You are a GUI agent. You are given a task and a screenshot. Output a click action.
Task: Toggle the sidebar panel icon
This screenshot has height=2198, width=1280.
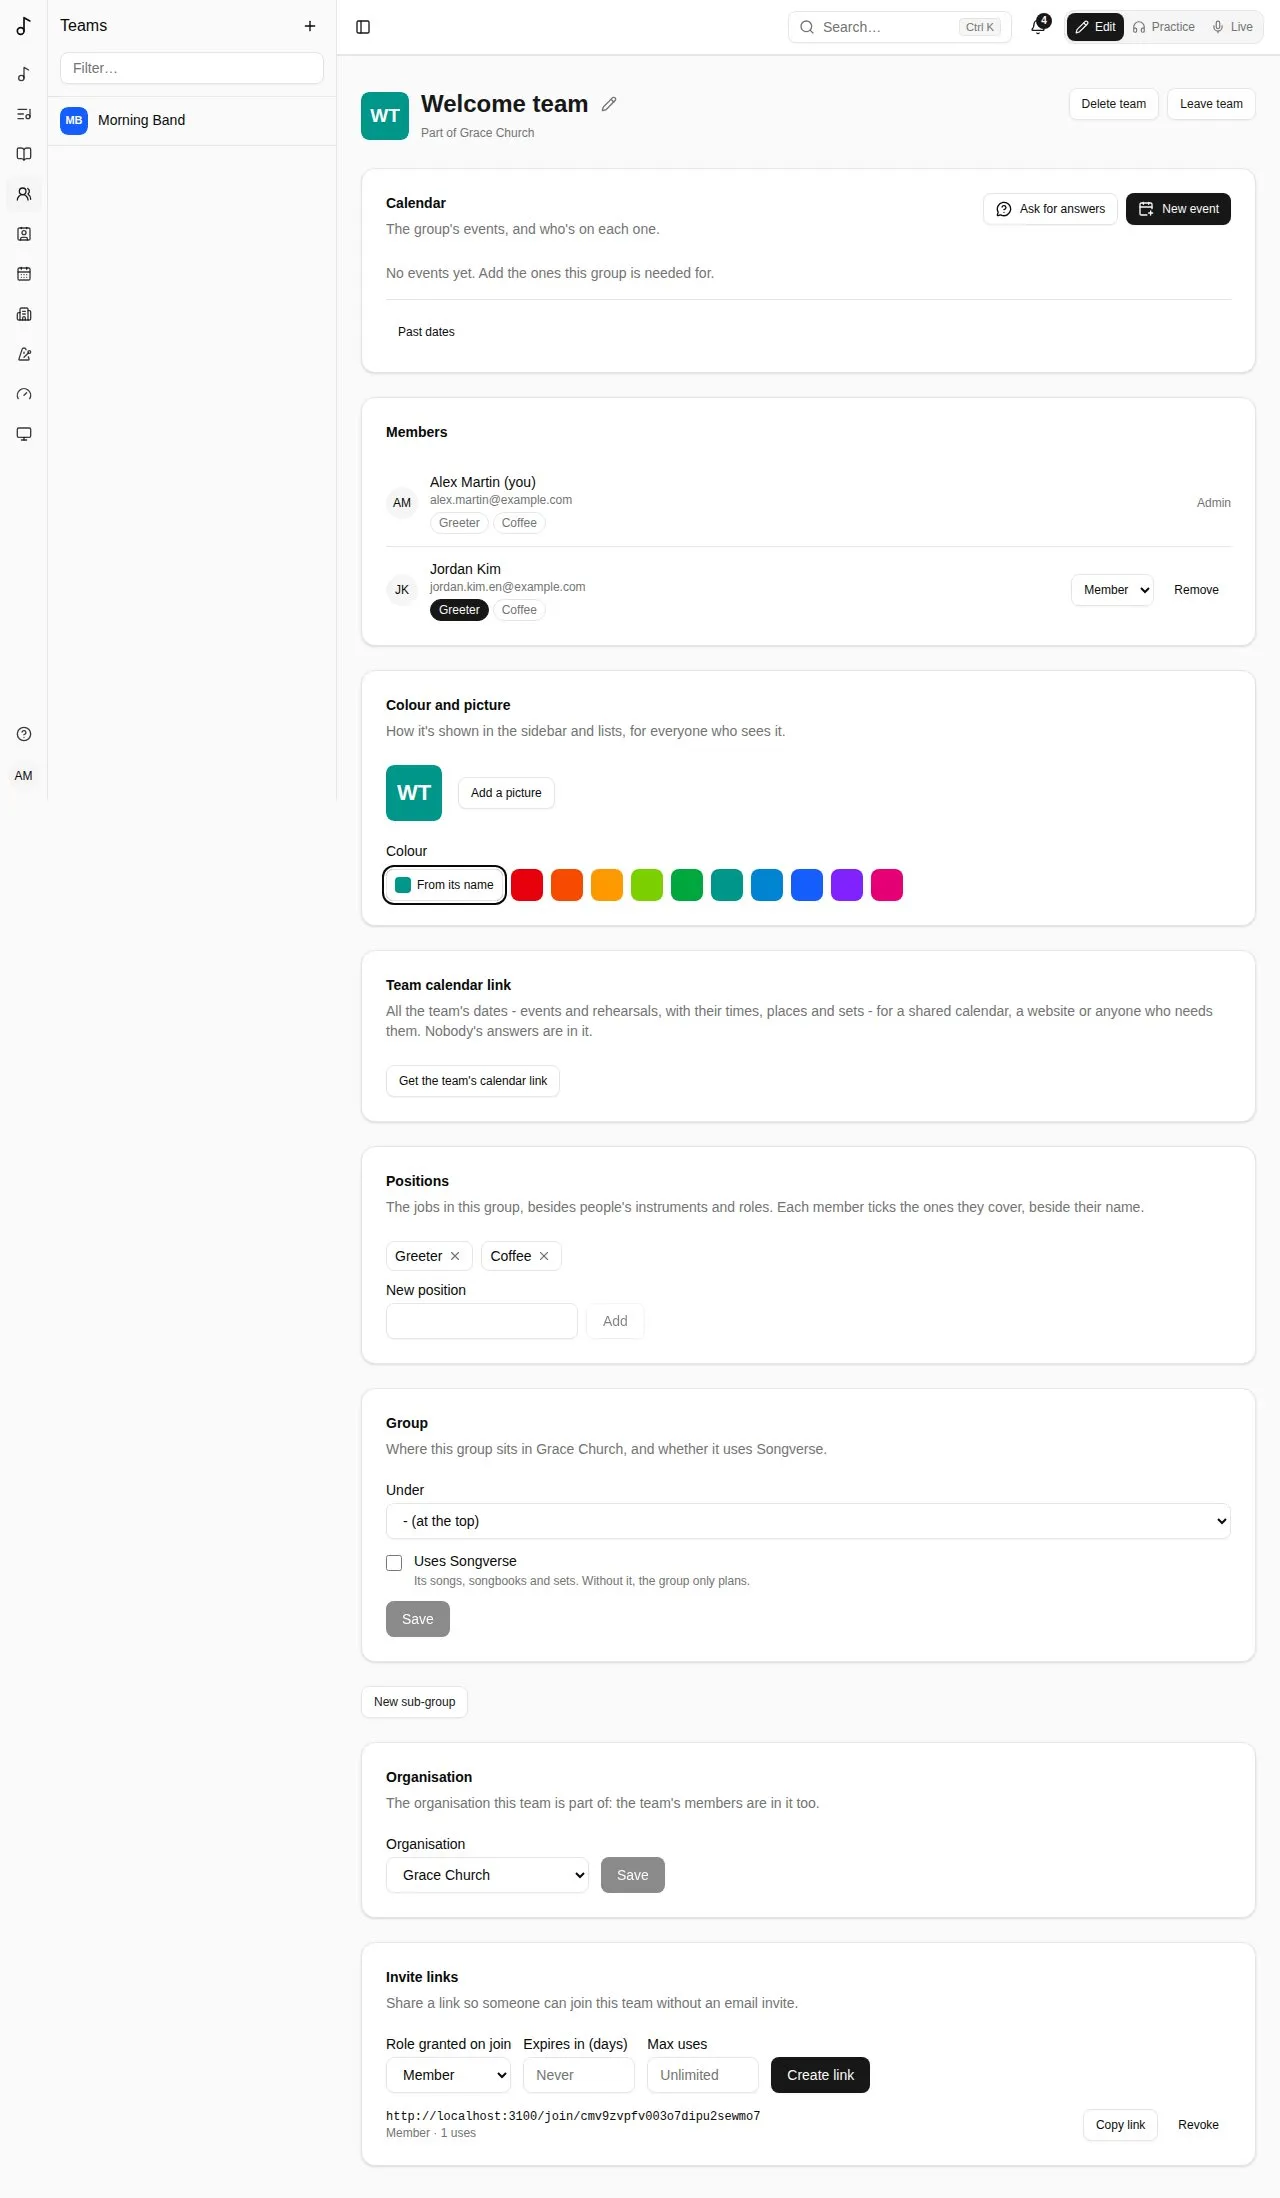363,27
